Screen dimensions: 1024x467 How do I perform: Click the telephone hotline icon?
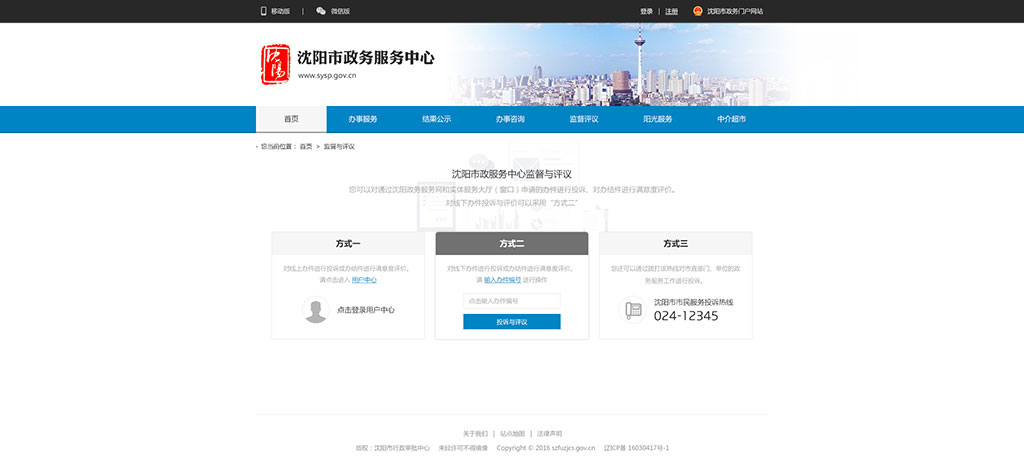(x=633, y=310)
